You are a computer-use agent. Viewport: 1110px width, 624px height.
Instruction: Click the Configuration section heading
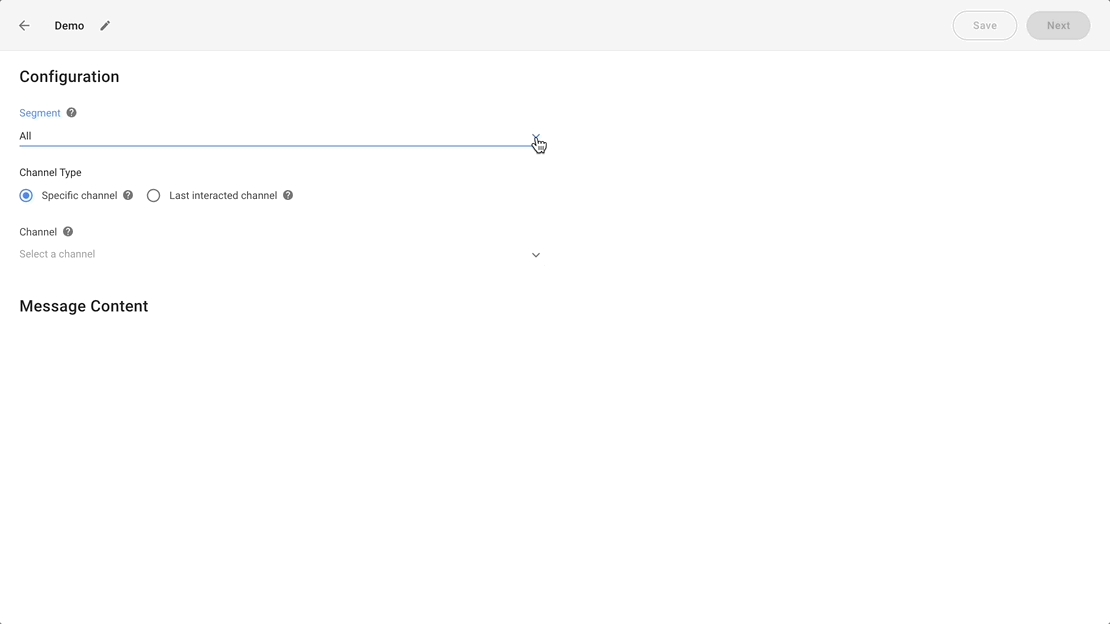point(69,77)
